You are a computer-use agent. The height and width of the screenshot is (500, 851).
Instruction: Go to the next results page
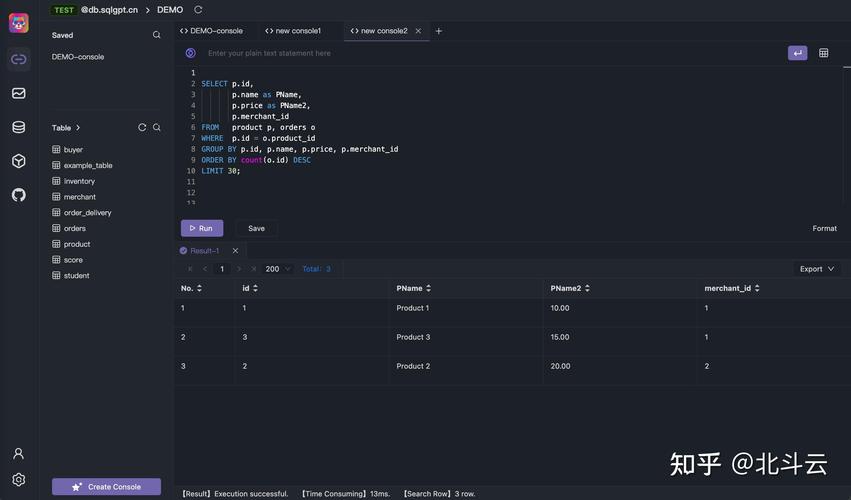pyautogui.click(x=239, y=269)
